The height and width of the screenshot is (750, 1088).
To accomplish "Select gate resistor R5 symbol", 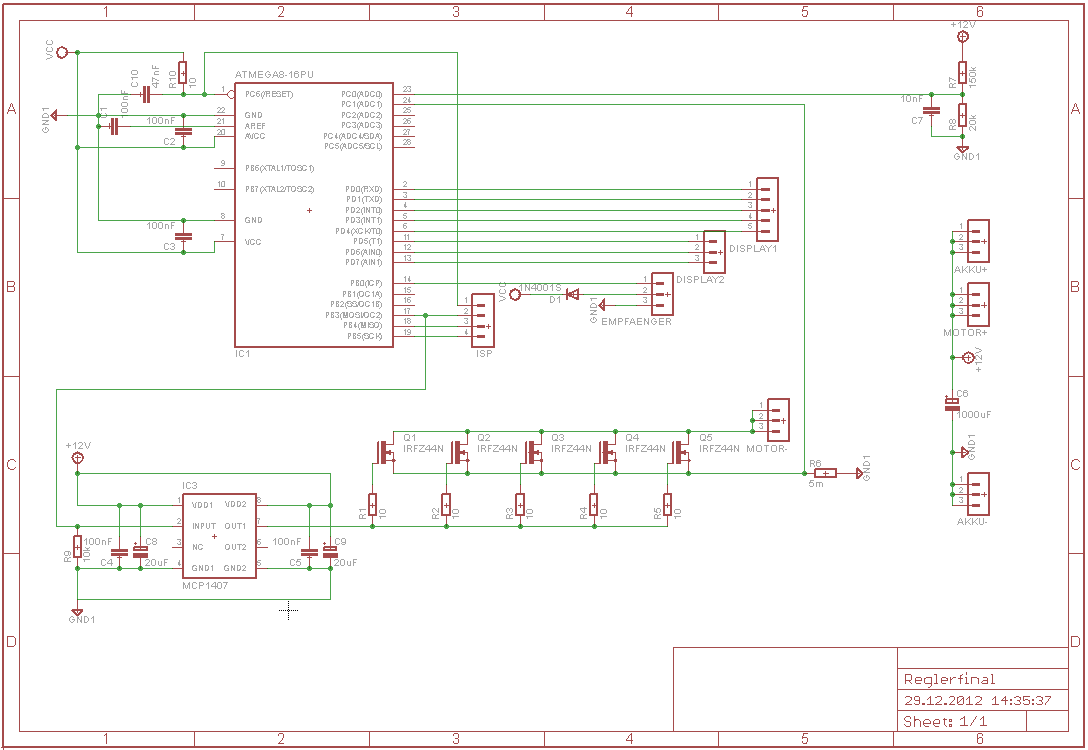I will 668,505.
